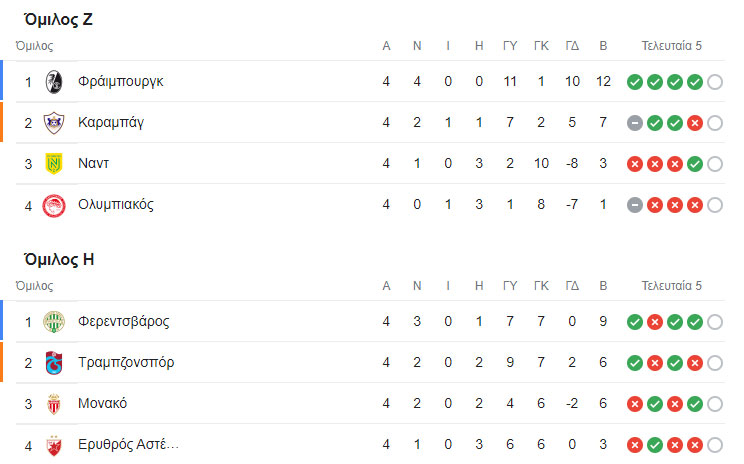This screenshot has width=744, height=464.
Task: Click the Monaco club crest icon
Action: [54, 404]
